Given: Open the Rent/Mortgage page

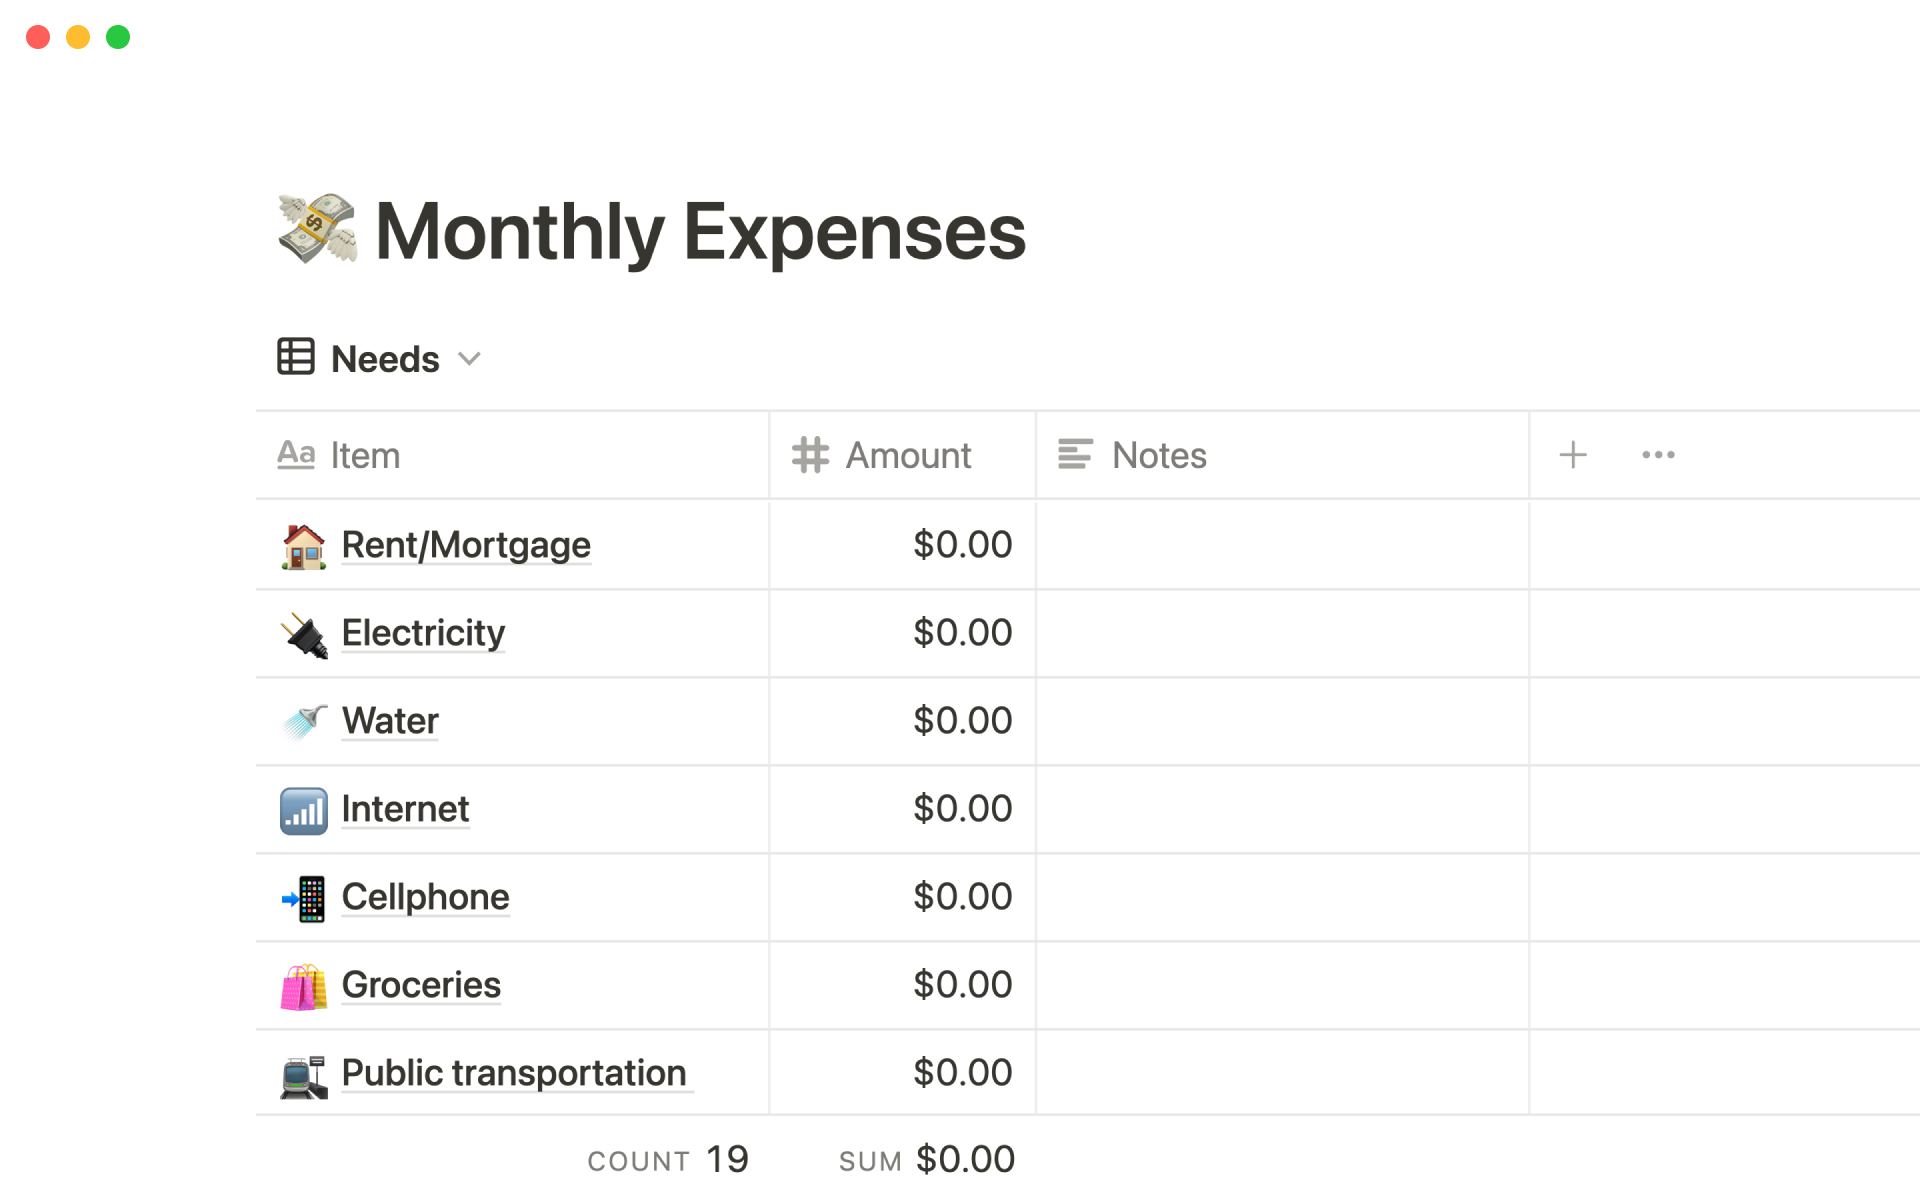Looking at the screenshot, I should point(466,545).
